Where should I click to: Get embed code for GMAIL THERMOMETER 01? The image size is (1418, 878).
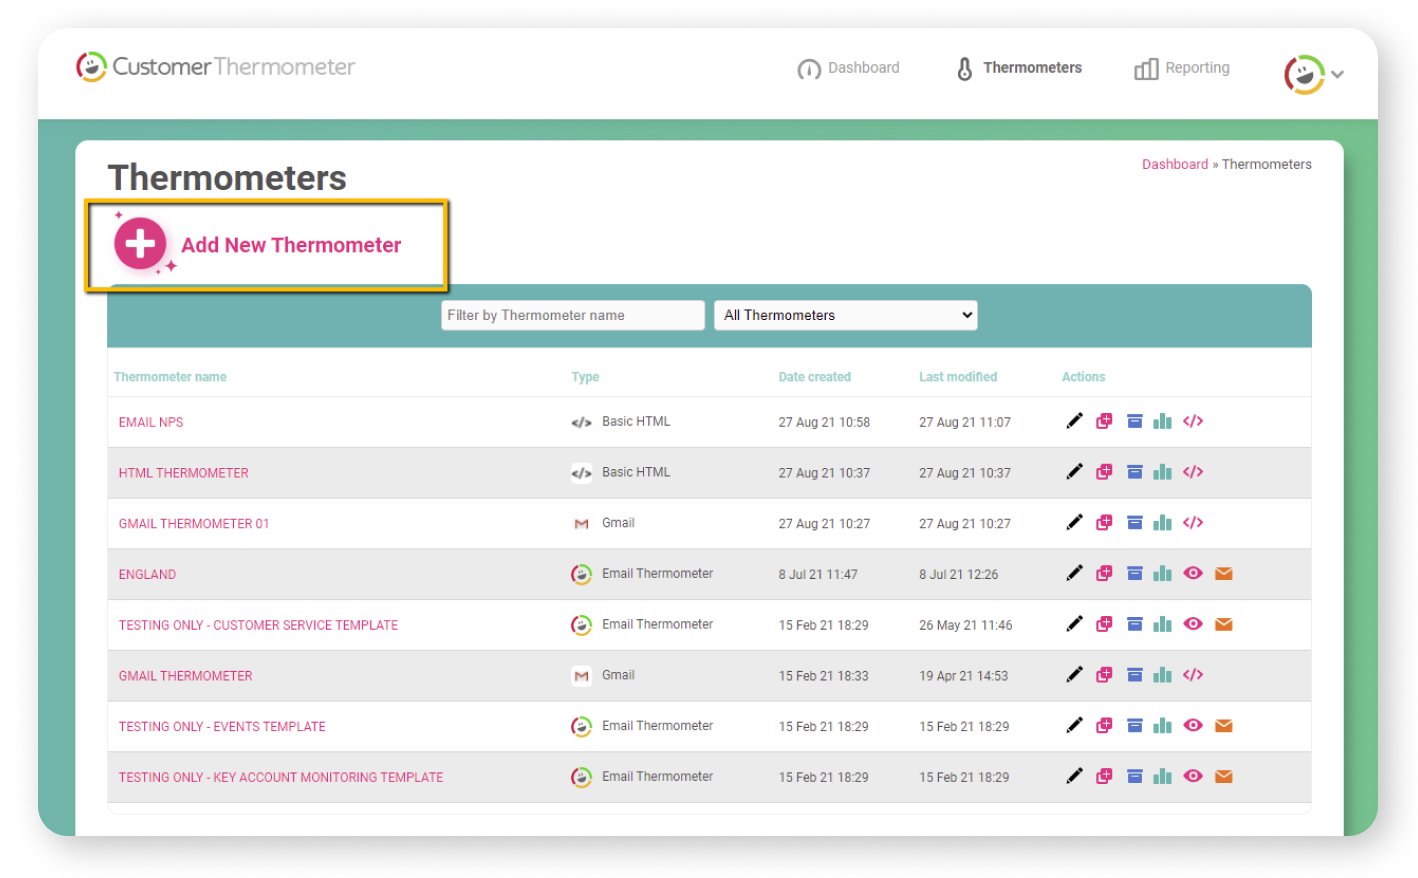pyautogui.click(x=1192, y=522)
